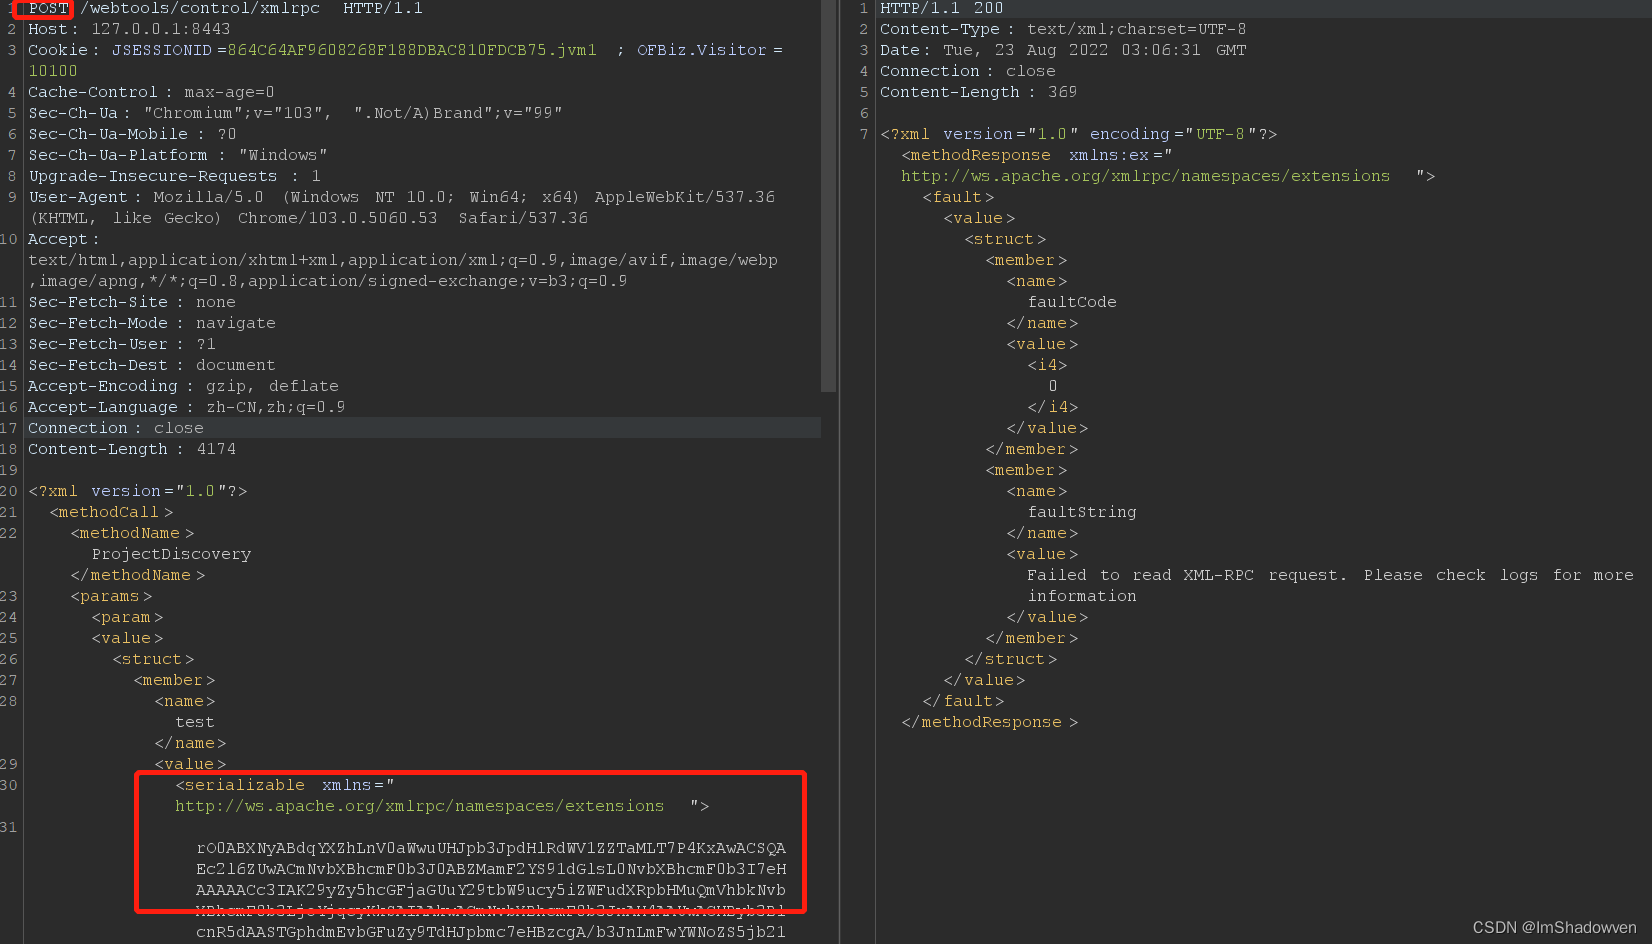This screenshot has width=1652, height=944.
Task: Click the Accept-Encoding gzip, deflate line
Action: click(183, 386)
